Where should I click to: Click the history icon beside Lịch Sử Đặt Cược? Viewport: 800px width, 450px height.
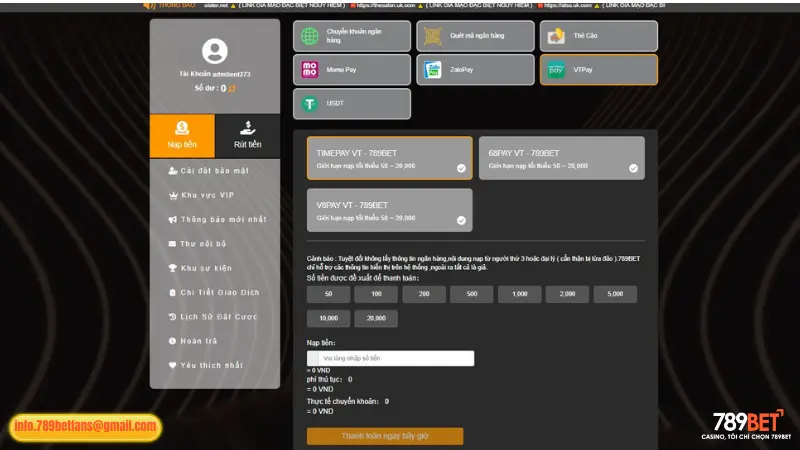point(172,317)
